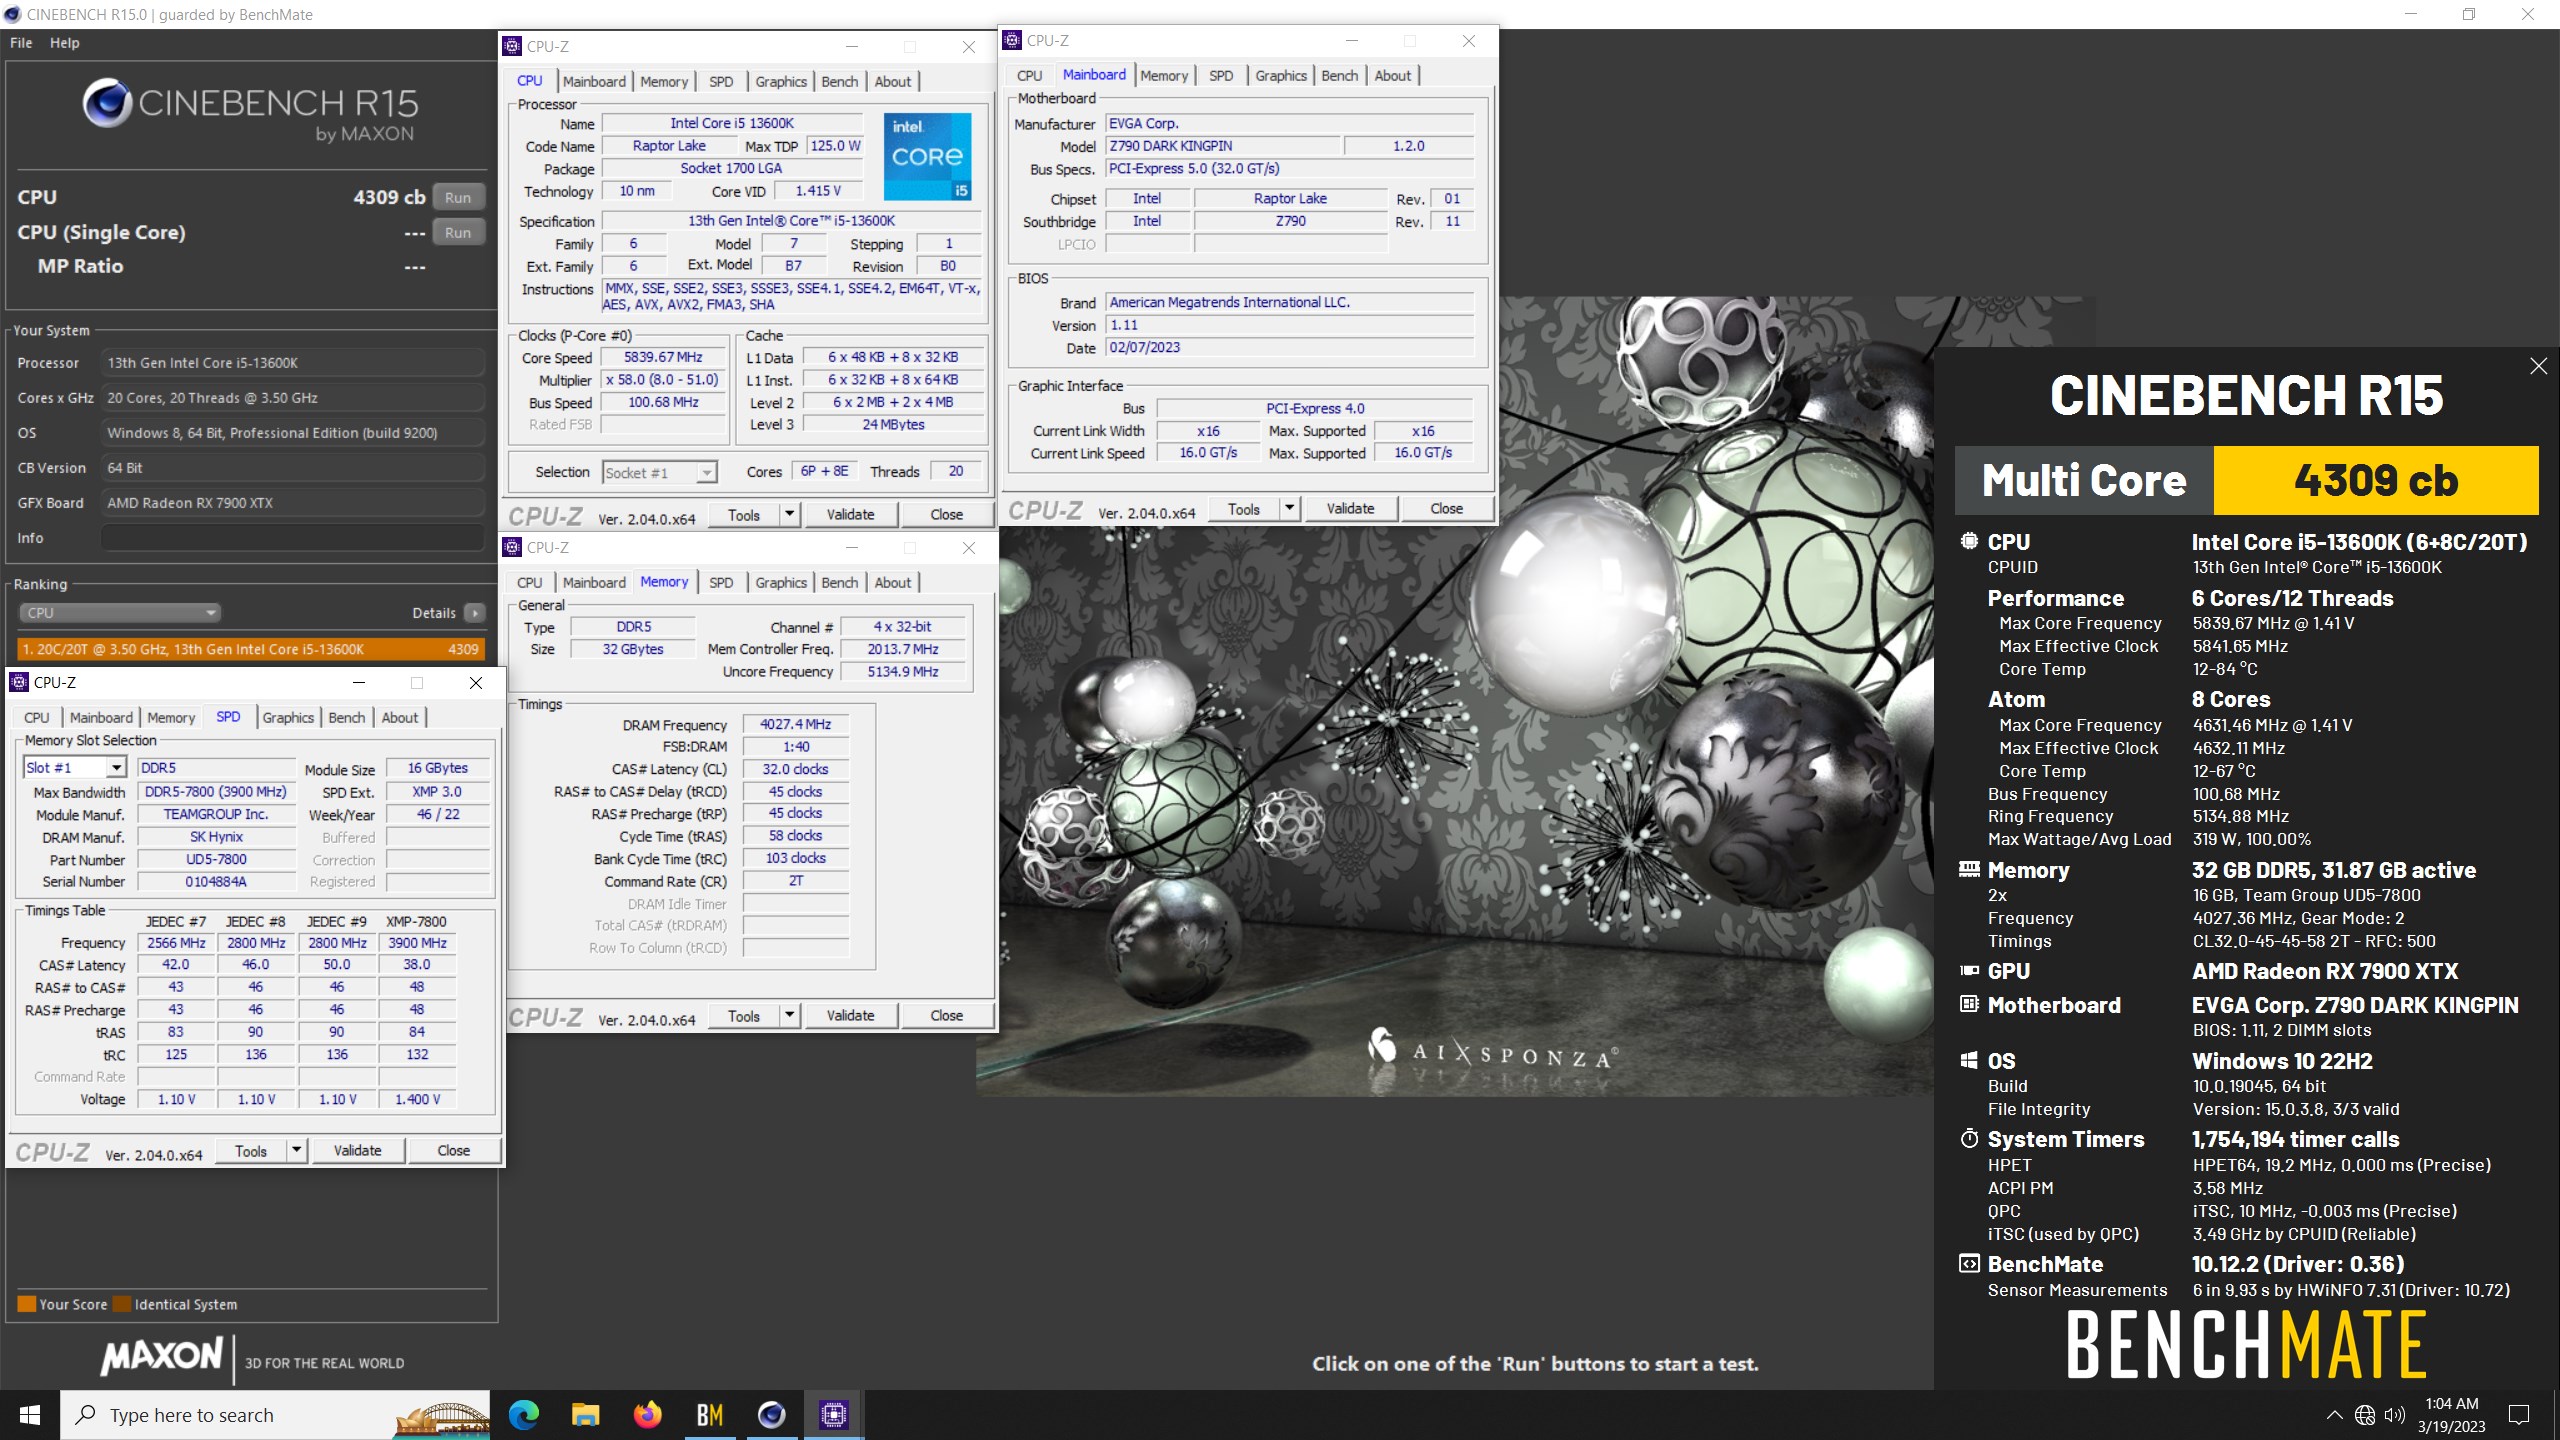Click Close in the Memory CPU-Z window
The image size is (2560, 1440).
[946, 1015]
